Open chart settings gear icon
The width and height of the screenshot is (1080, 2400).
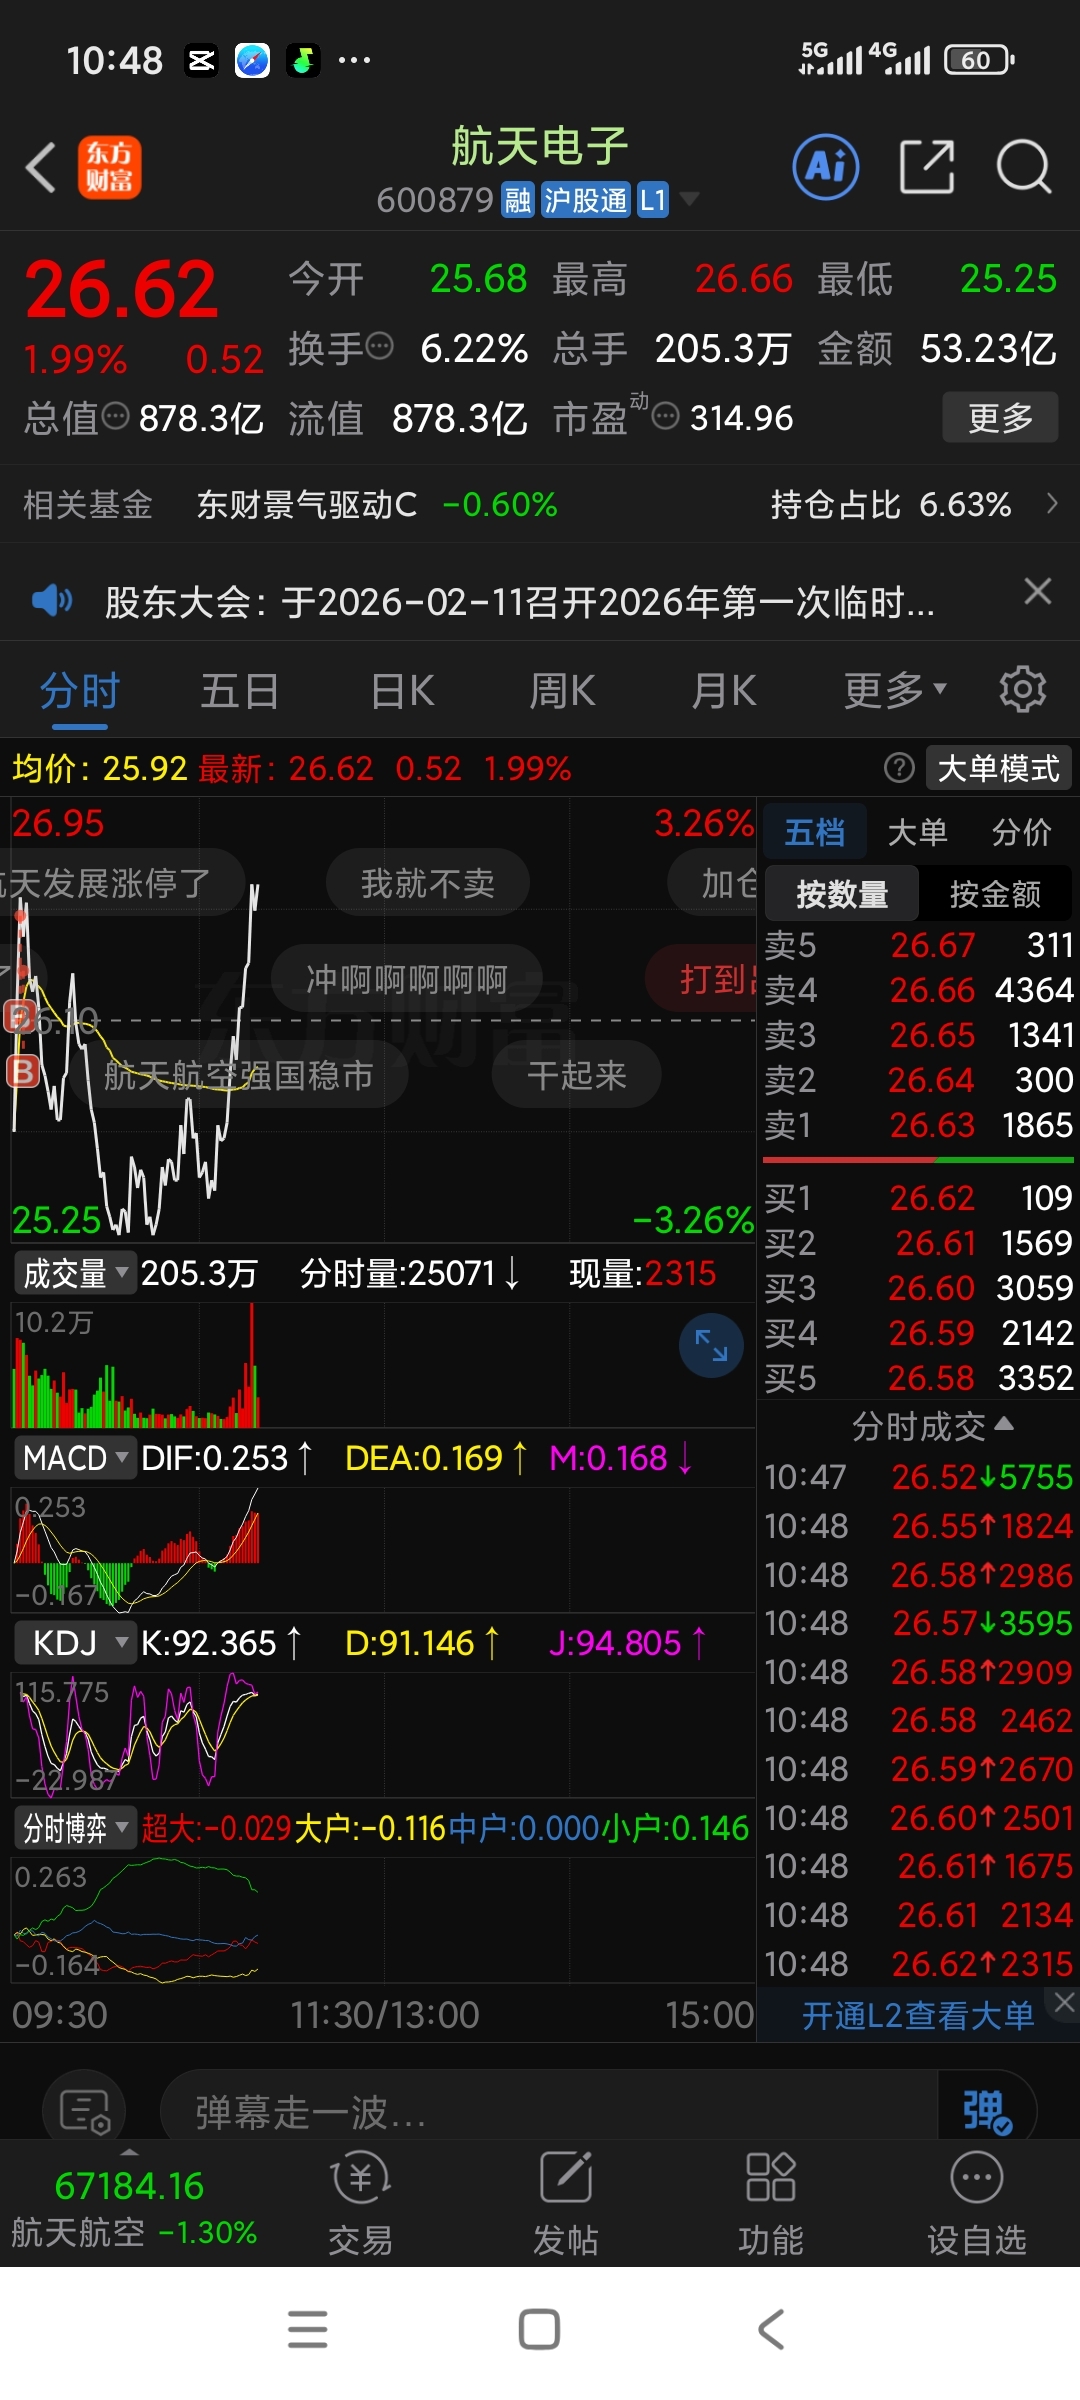(1023, 689)
